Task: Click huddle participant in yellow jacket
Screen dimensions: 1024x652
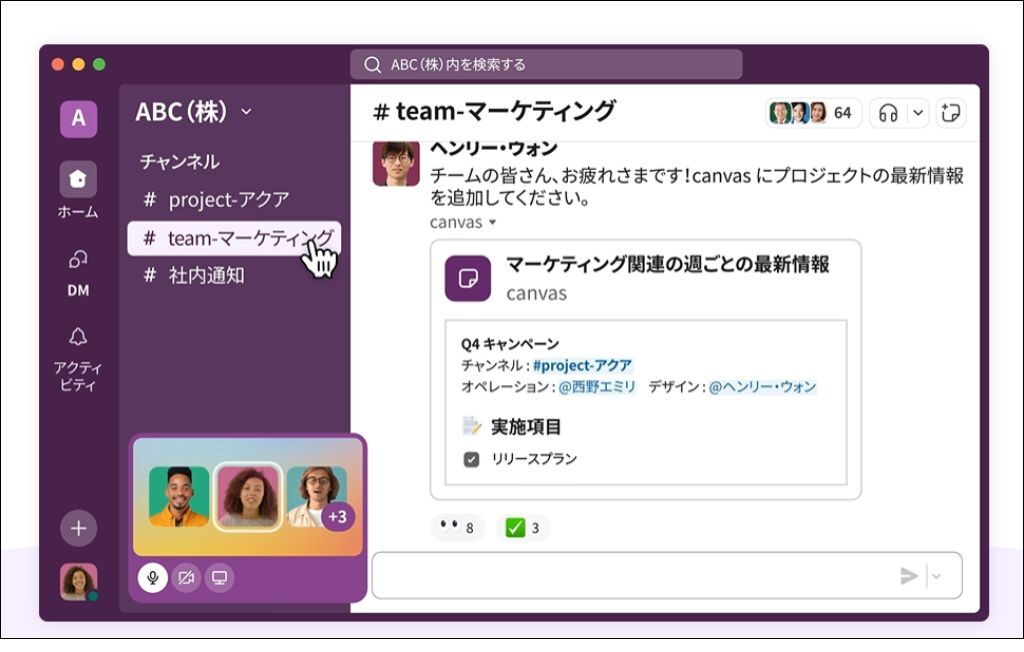Action: click(x=180, y=497)
